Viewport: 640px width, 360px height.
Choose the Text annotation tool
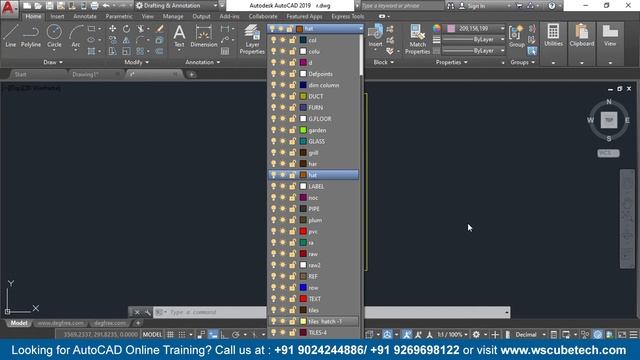click(x=179, y=36)
